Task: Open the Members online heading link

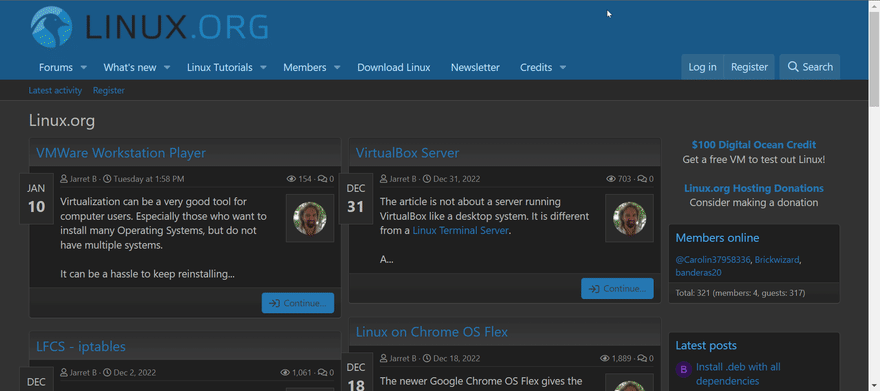Action: (x=717, y=238)
